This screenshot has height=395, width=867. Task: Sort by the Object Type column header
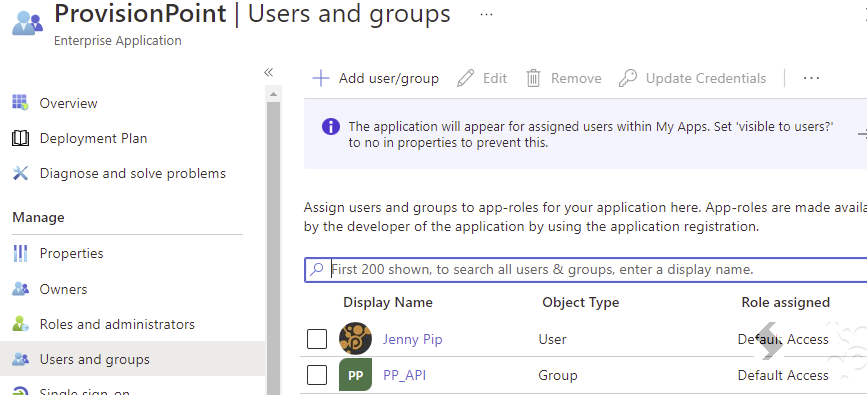click(581, 302)
